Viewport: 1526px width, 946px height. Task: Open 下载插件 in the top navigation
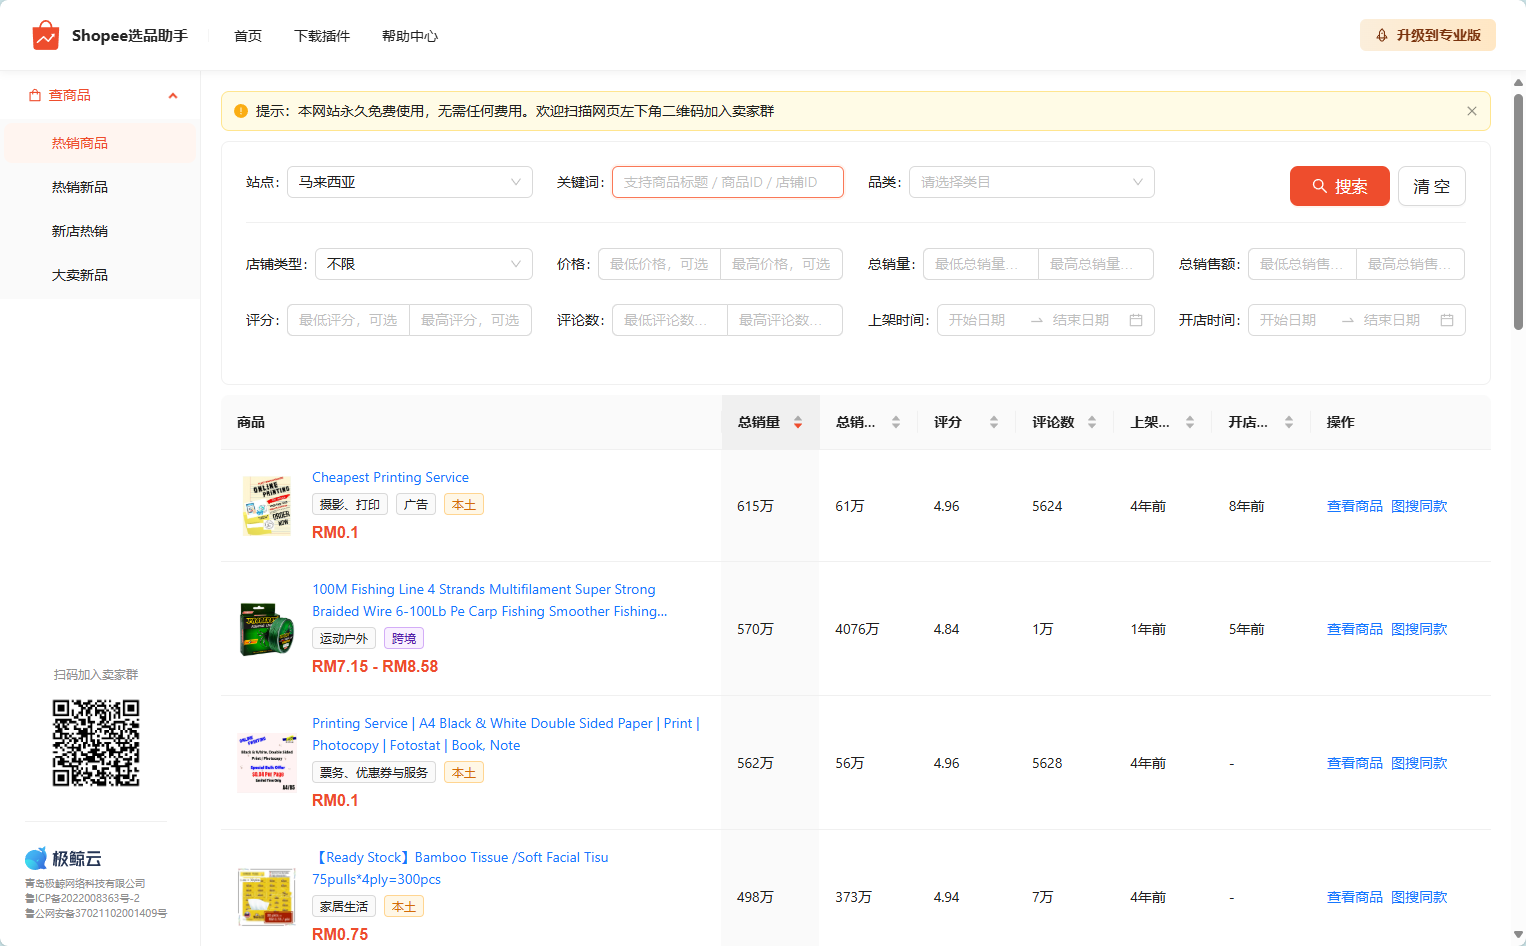322,36
